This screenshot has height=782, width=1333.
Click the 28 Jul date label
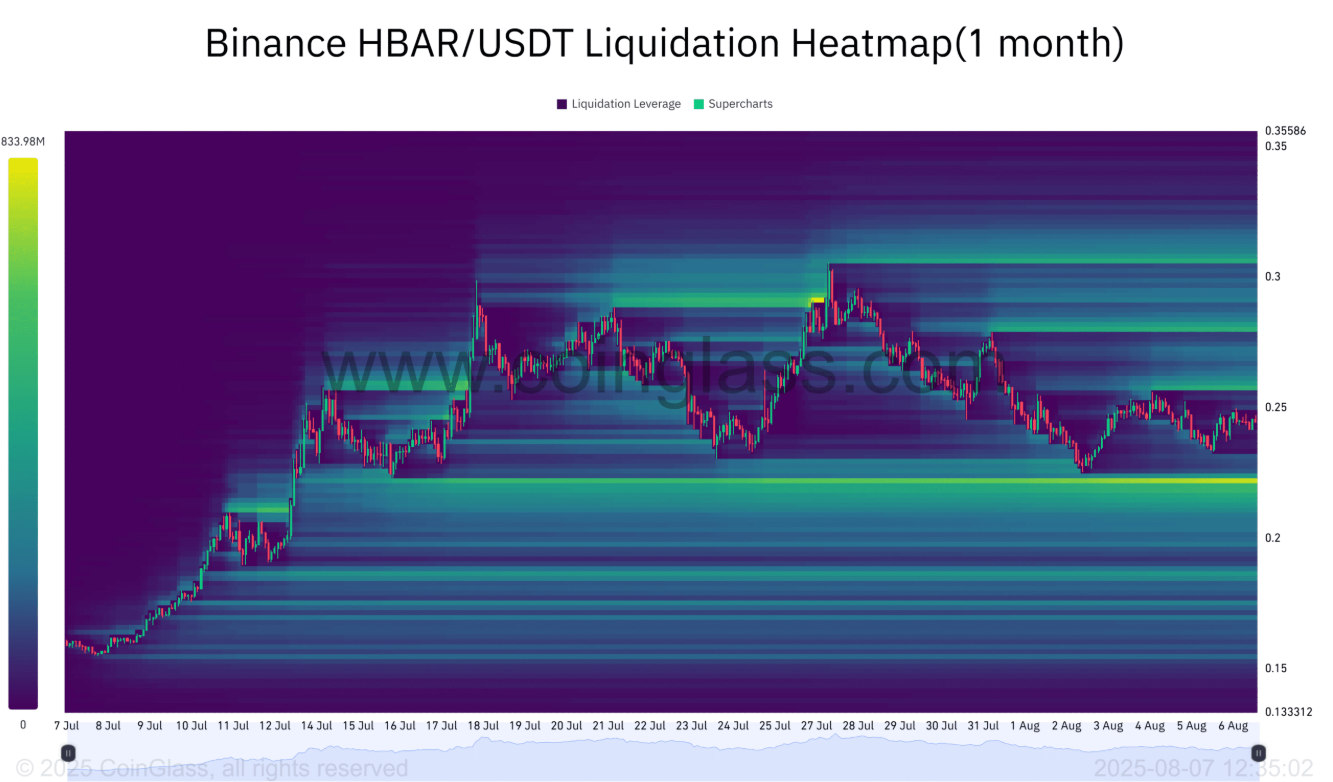(859, 726)
